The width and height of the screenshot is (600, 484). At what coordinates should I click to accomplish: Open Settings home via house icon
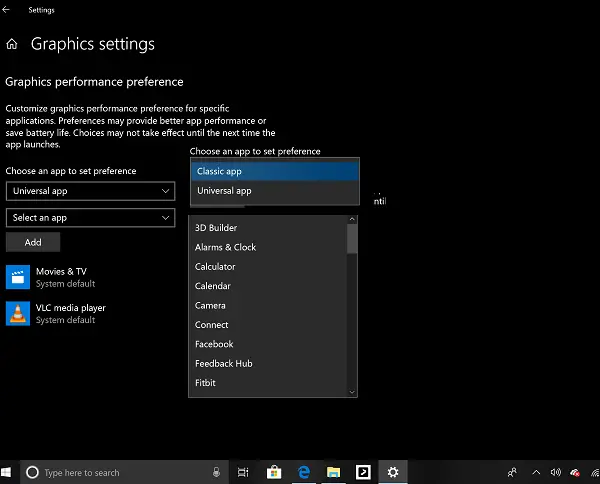[12, 44]
